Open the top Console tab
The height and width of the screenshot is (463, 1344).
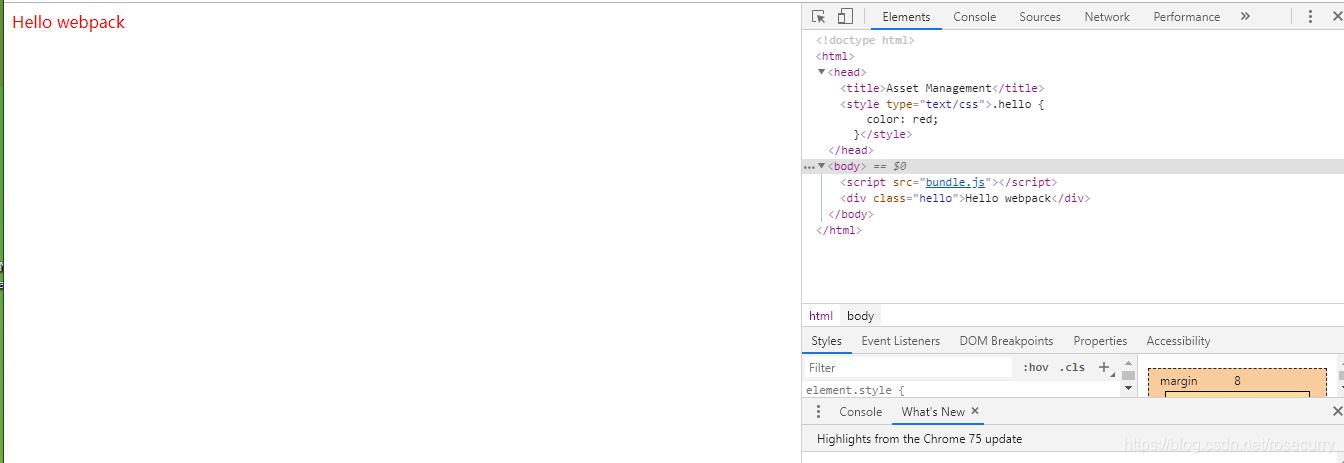tap(974, 16)
